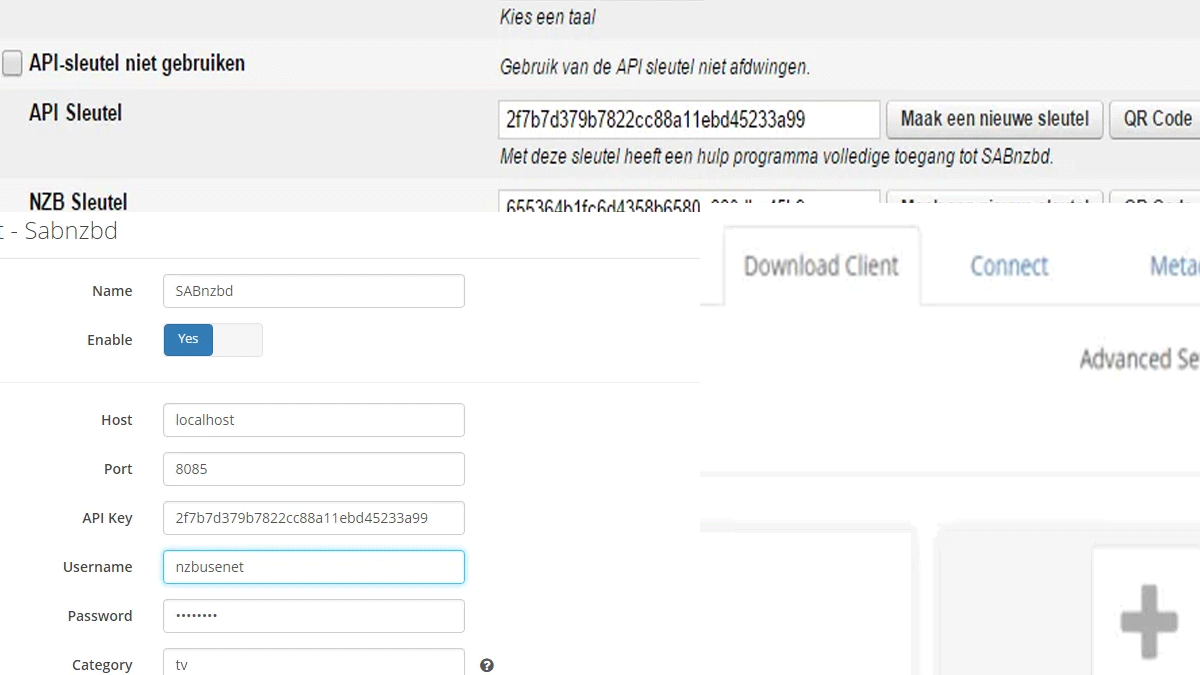Screen dimensions: 1200x675
Task: Toggle the Advanced Settings option
Action: coord(1138,359)
